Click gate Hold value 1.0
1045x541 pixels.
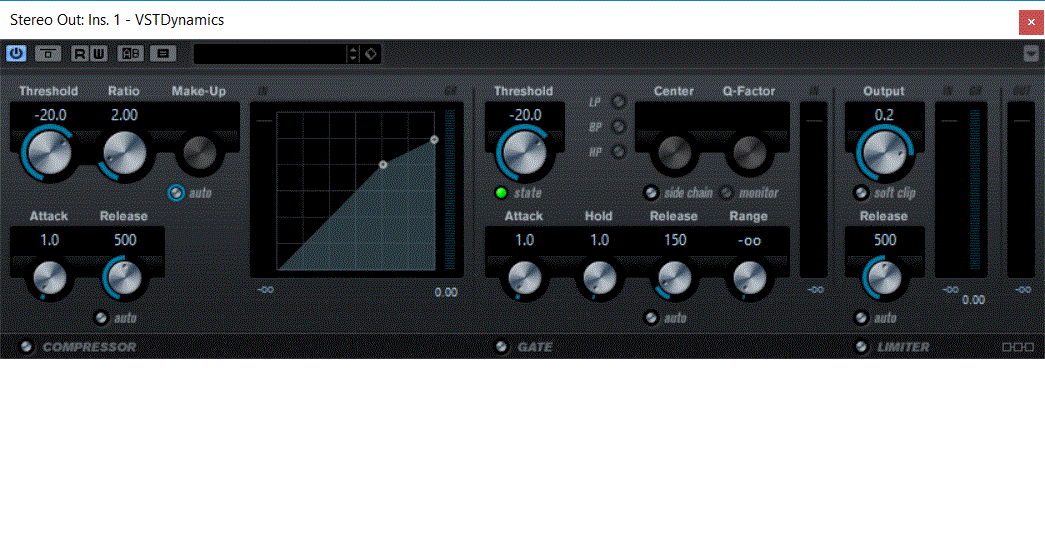coord(599,241)
